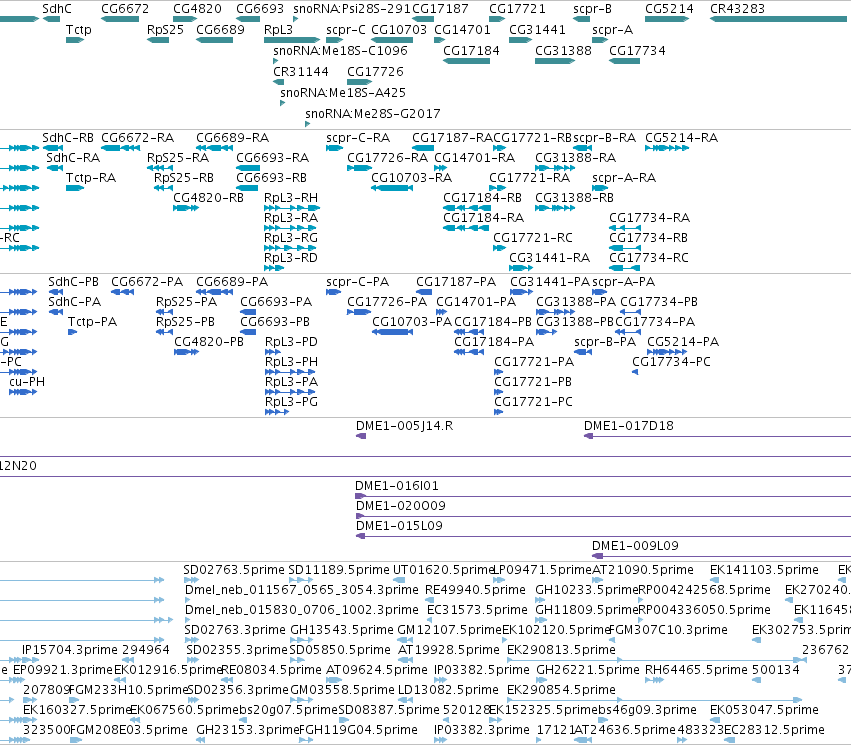Select BAC label DME1-017D18
Viewport: 851px width, 745px height.
(x=628, y=426)
